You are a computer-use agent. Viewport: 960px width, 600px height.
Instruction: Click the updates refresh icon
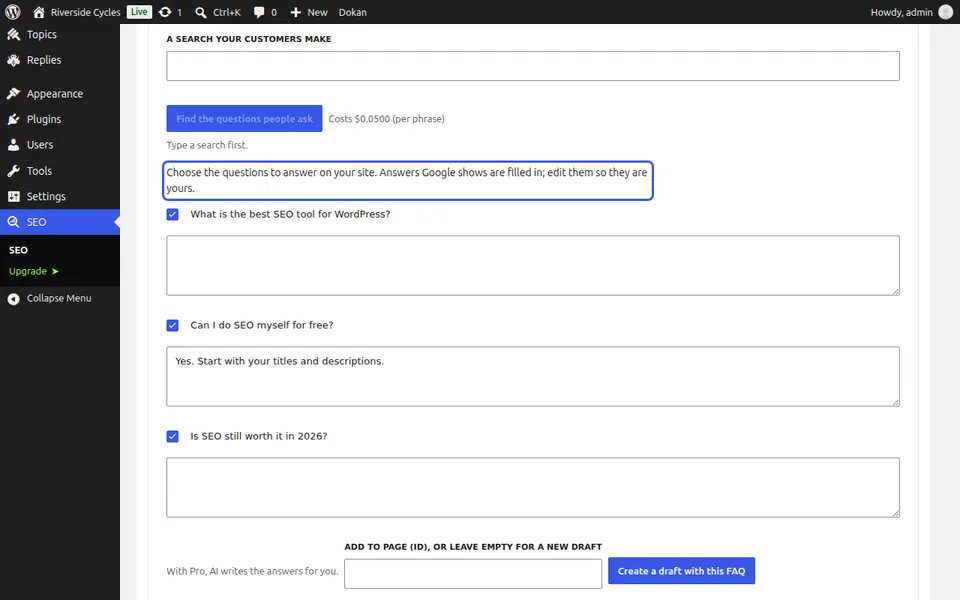coord(165,12)
